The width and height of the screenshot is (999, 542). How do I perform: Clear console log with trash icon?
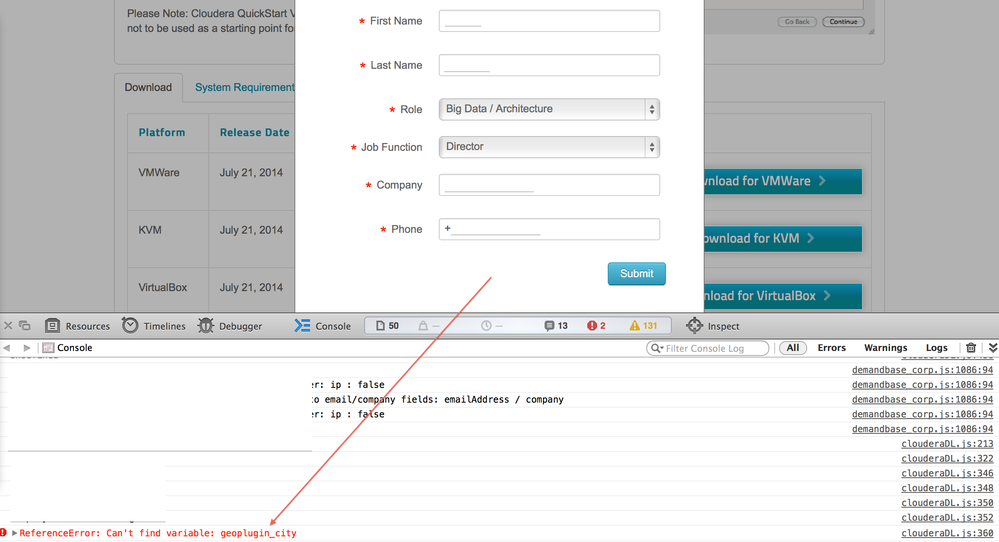coord(970,348)
